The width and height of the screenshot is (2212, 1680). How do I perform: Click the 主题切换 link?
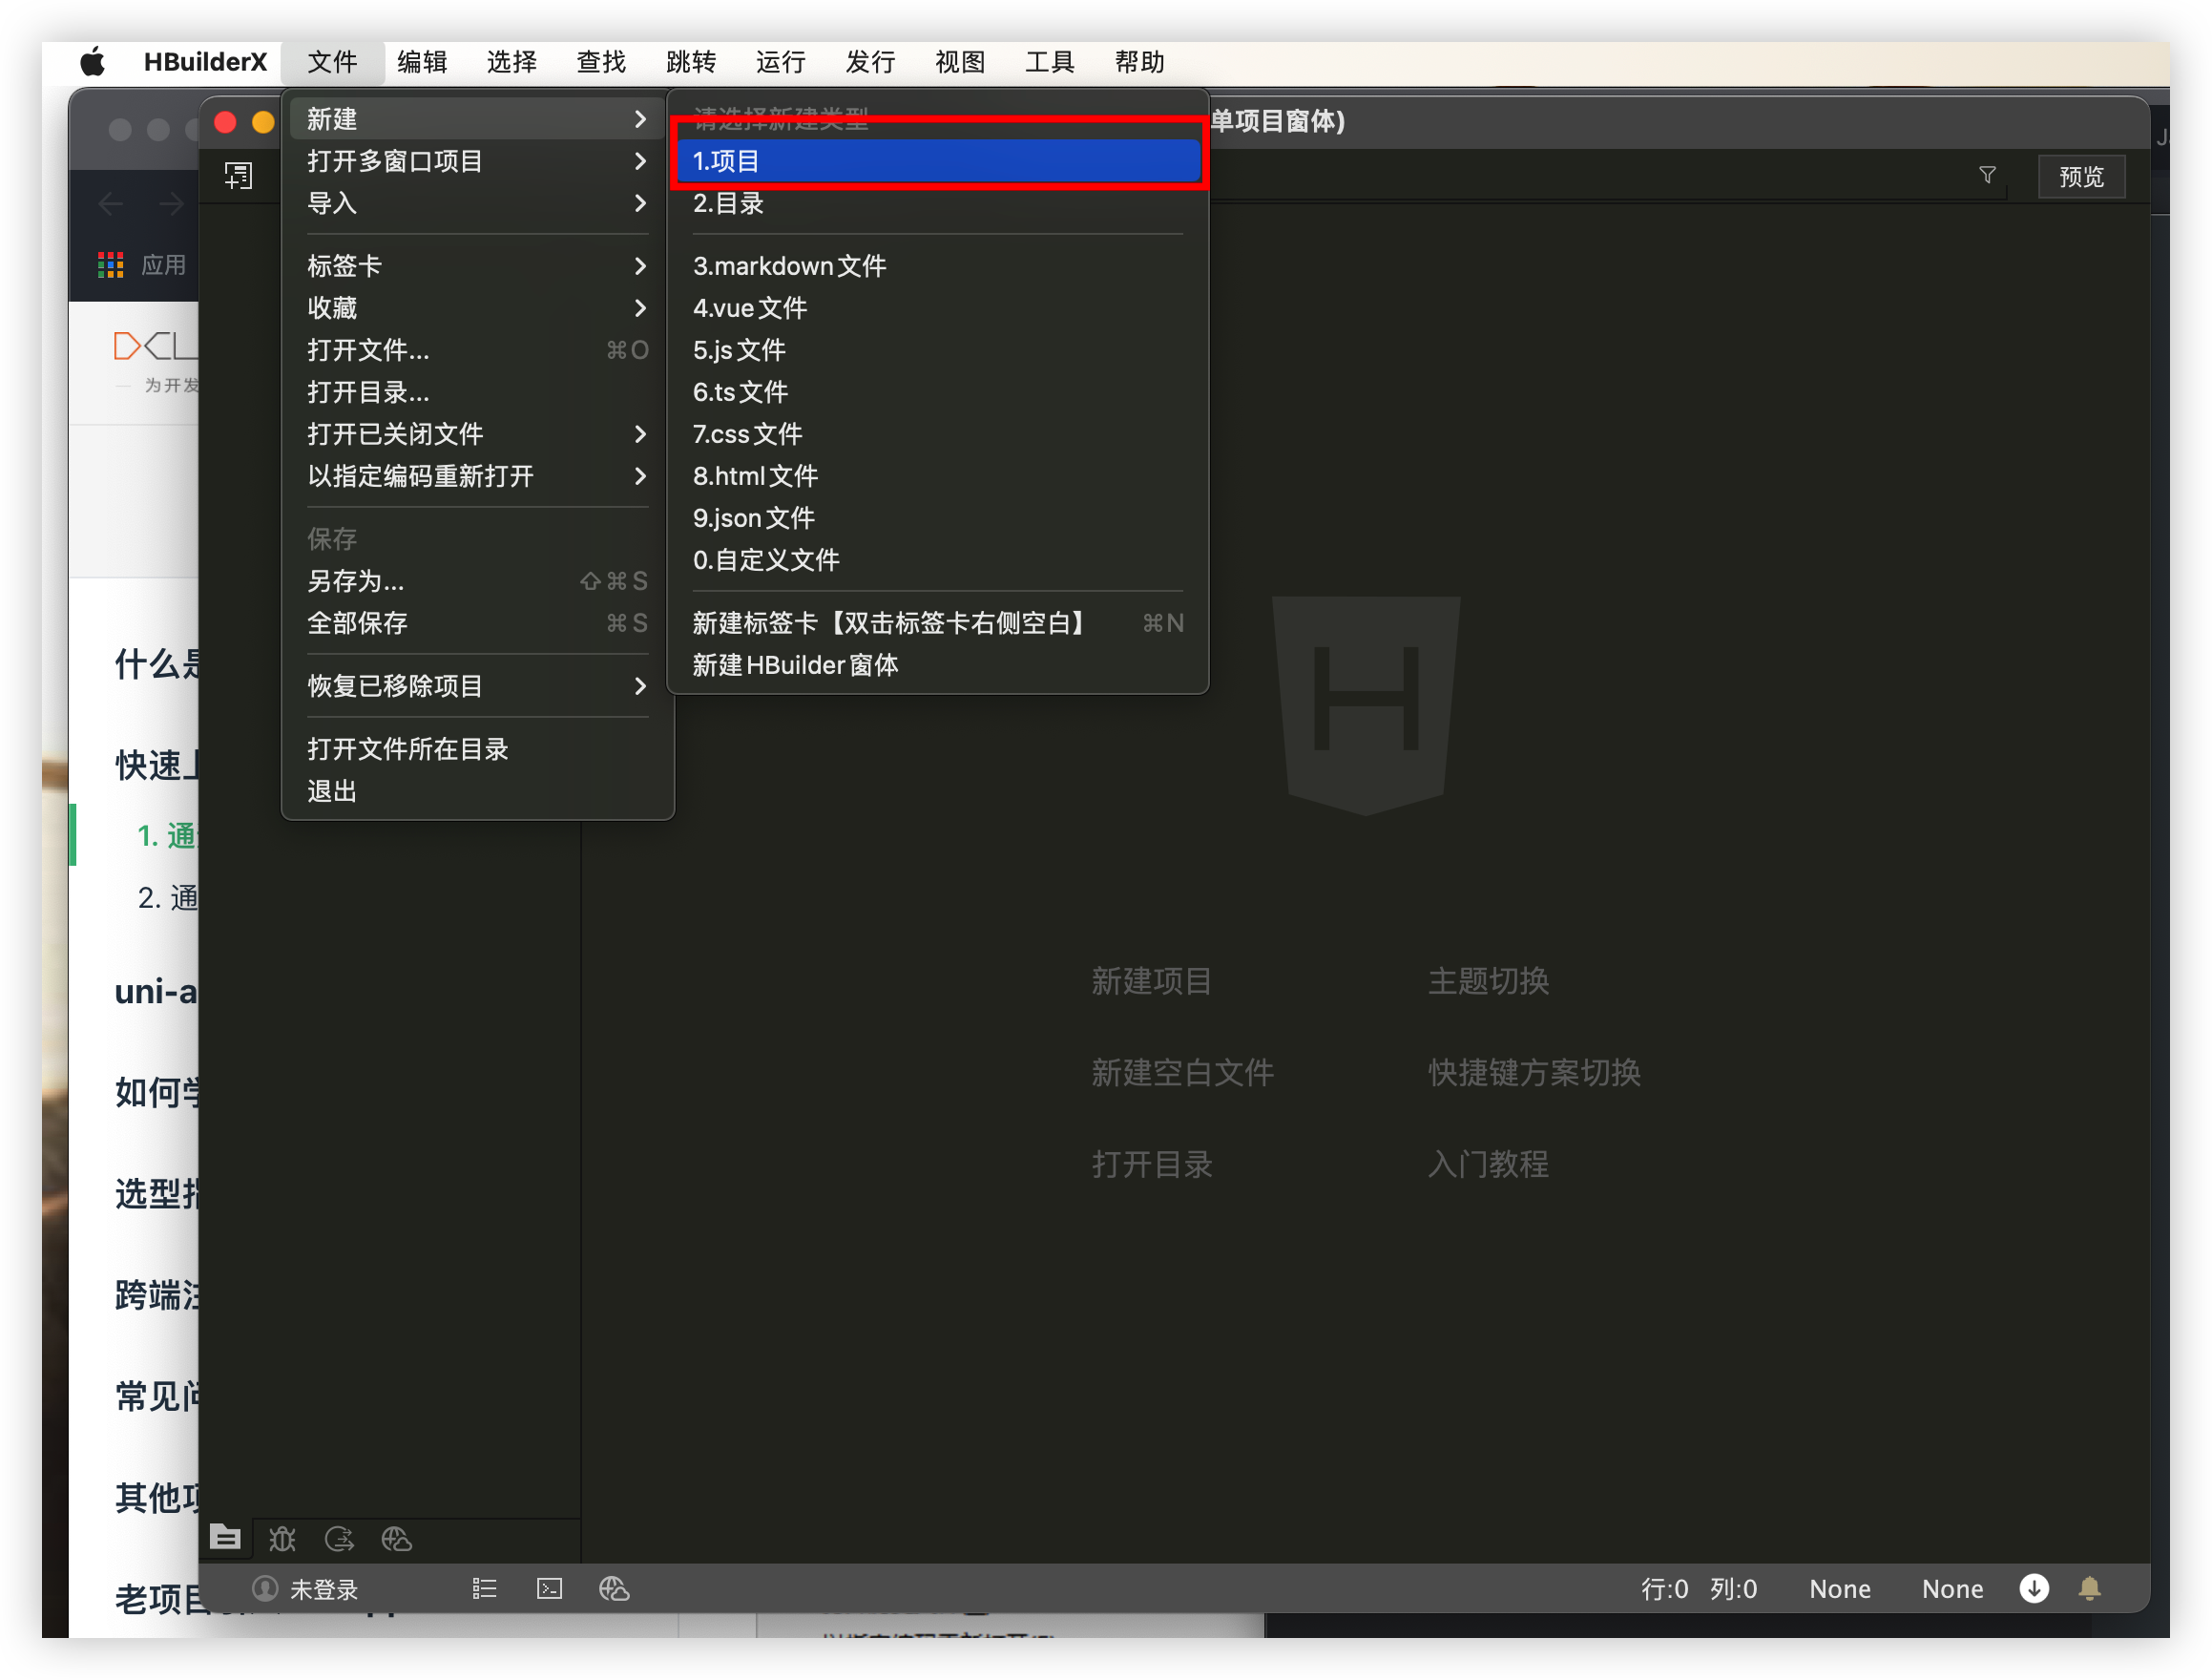[1488, 981]
